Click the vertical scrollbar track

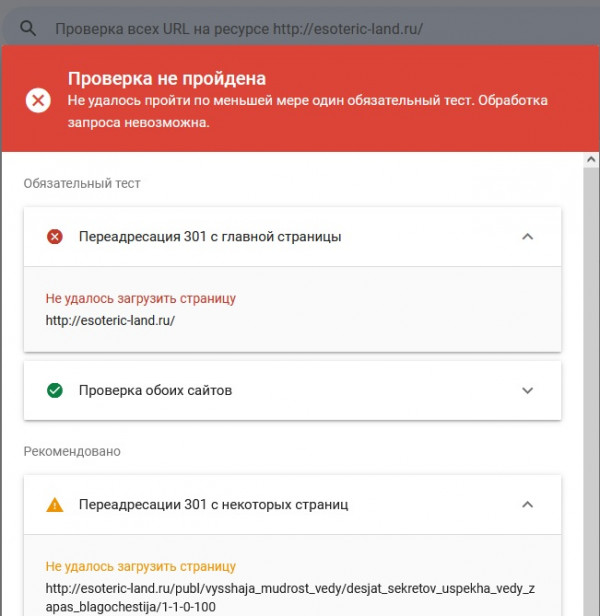[591, 391]
